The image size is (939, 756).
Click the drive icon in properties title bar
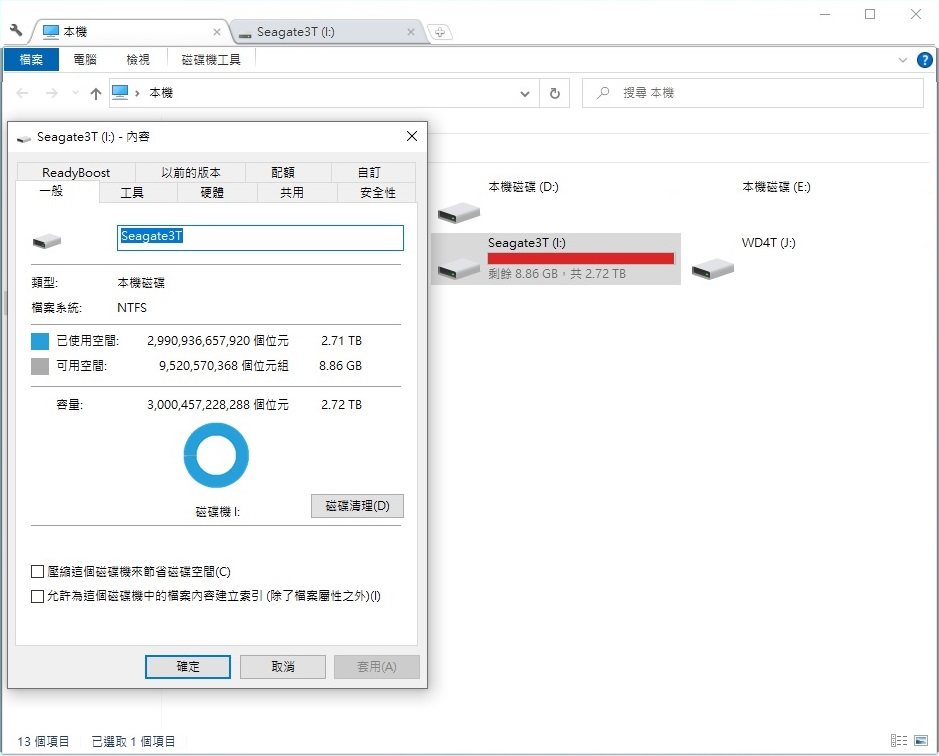pos(24,138)
